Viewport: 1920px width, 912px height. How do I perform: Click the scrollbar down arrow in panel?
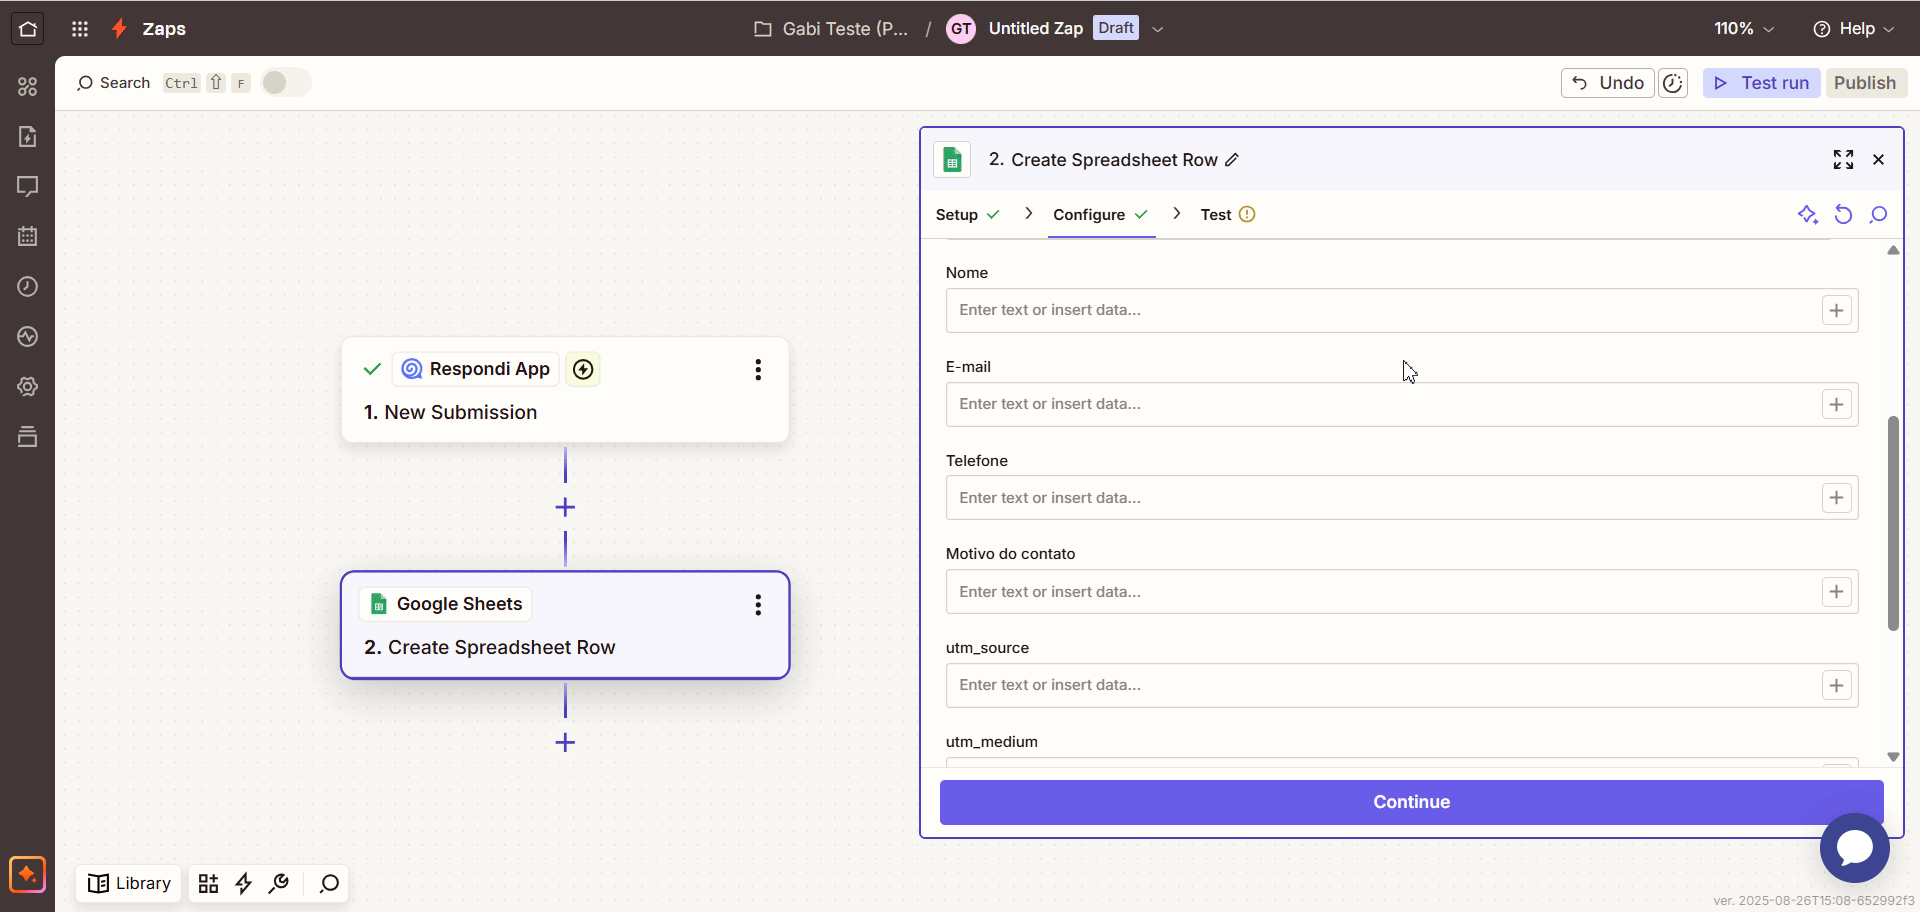(x=1892, y=757)
